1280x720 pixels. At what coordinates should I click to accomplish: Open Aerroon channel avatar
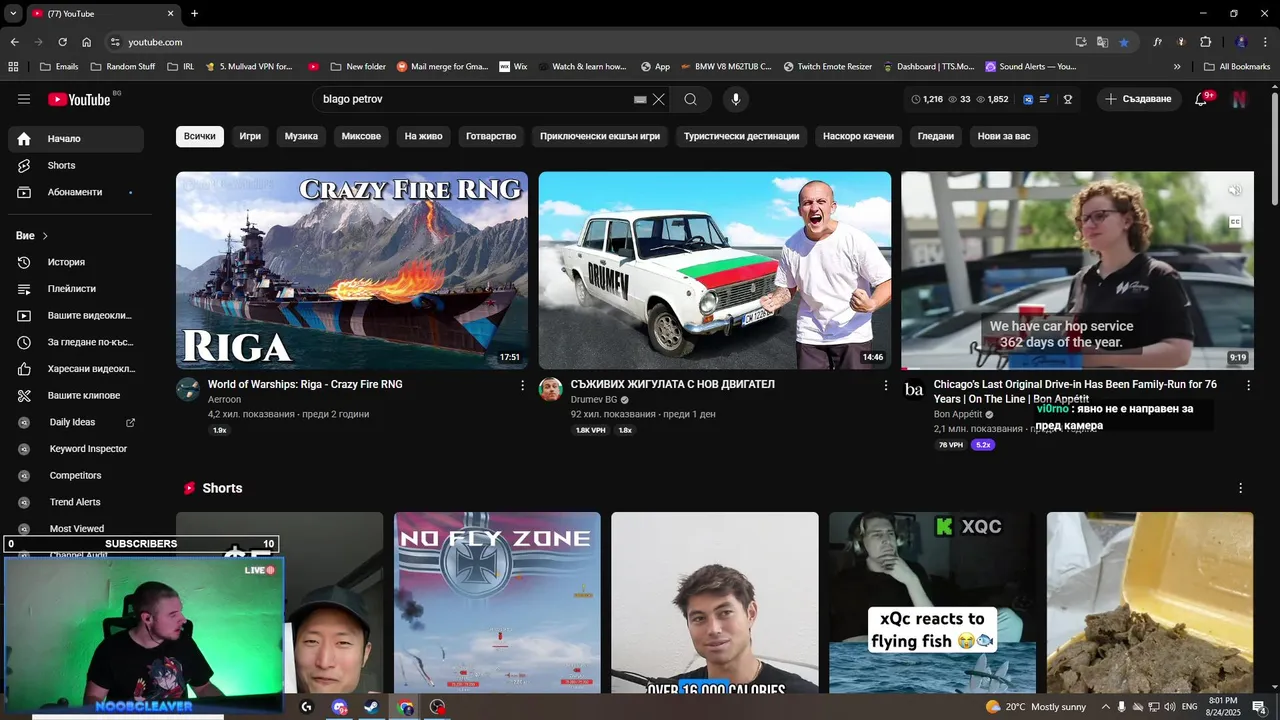[x=188, y=389]
